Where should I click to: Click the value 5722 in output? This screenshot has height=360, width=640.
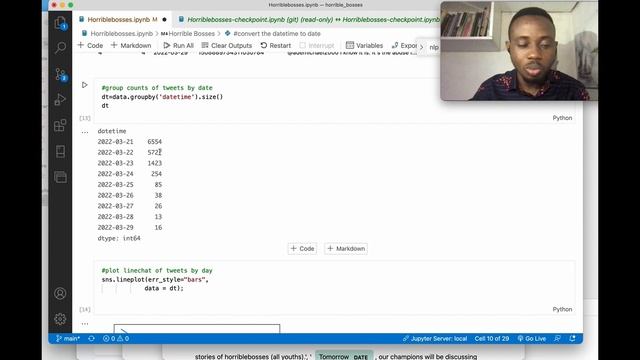155,152
